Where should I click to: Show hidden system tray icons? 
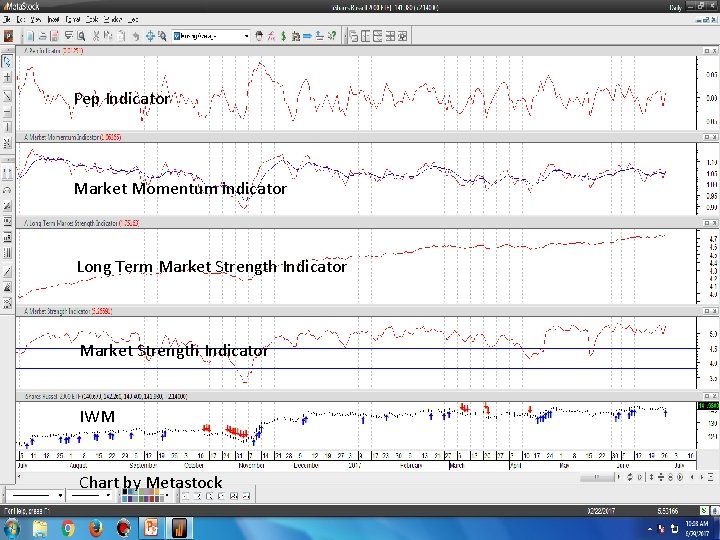point(649,529)
